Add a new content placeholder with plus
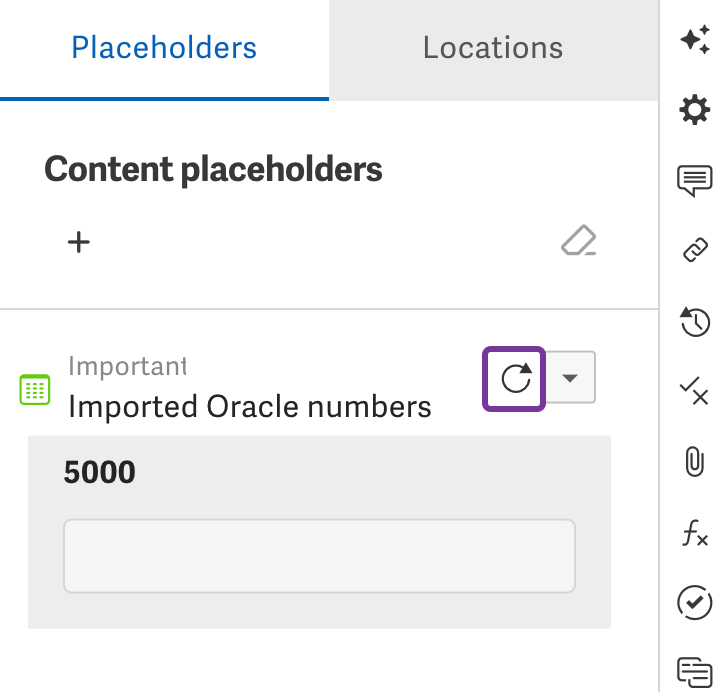The image size is (728, 692). point(79,242)
